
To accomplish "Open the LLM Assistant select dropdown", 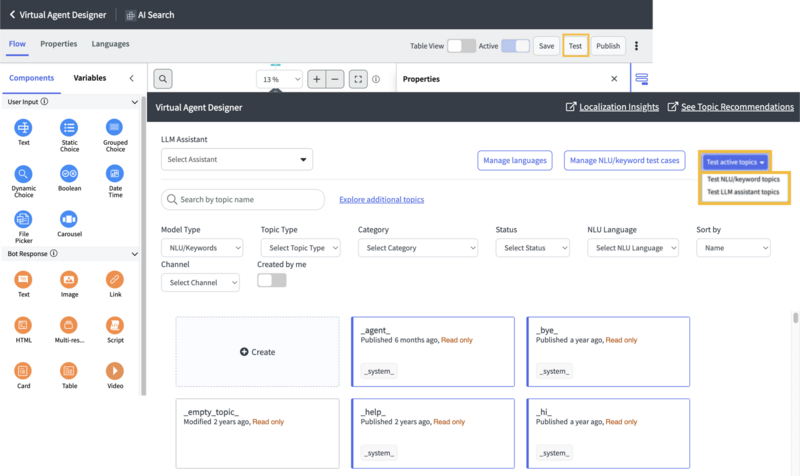I will click(x=237, y=160).
